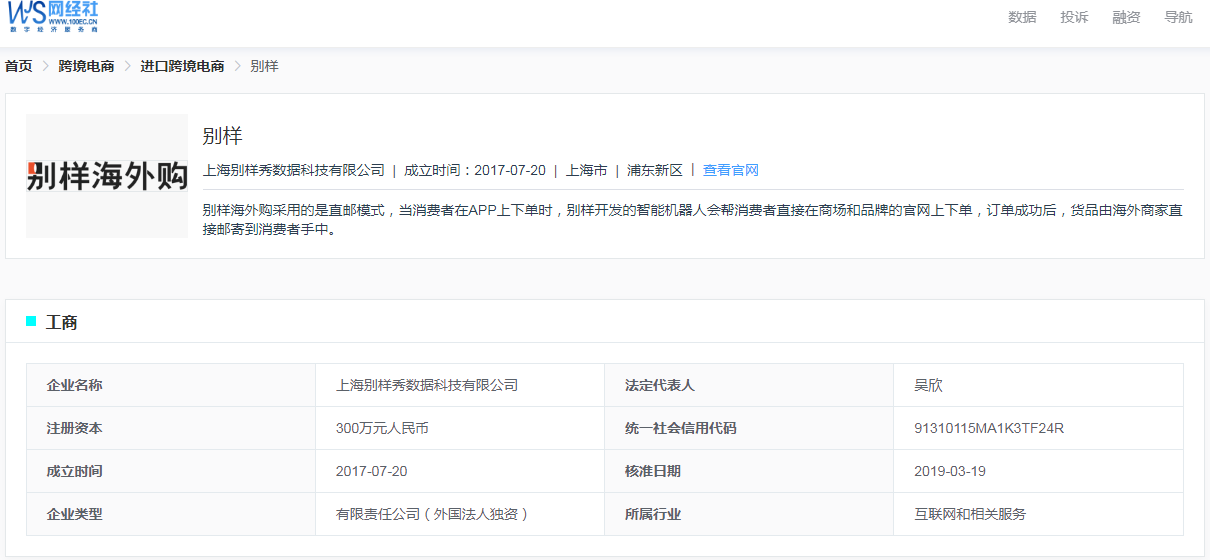Click the 企业名称 label cell
Image resolution: width=1210 pixels, height=560 pixels.
pos(171,385)
